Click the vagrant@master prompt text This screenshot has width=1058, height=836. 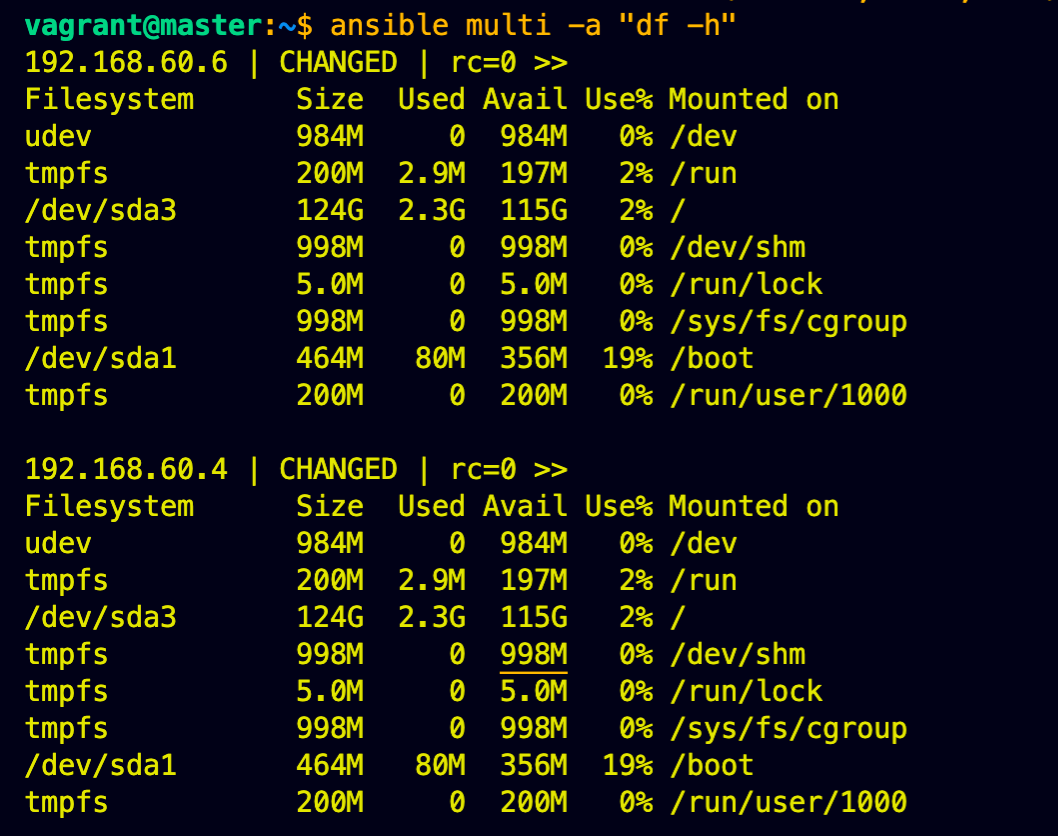pyautogui.click(x=144, y=26)
